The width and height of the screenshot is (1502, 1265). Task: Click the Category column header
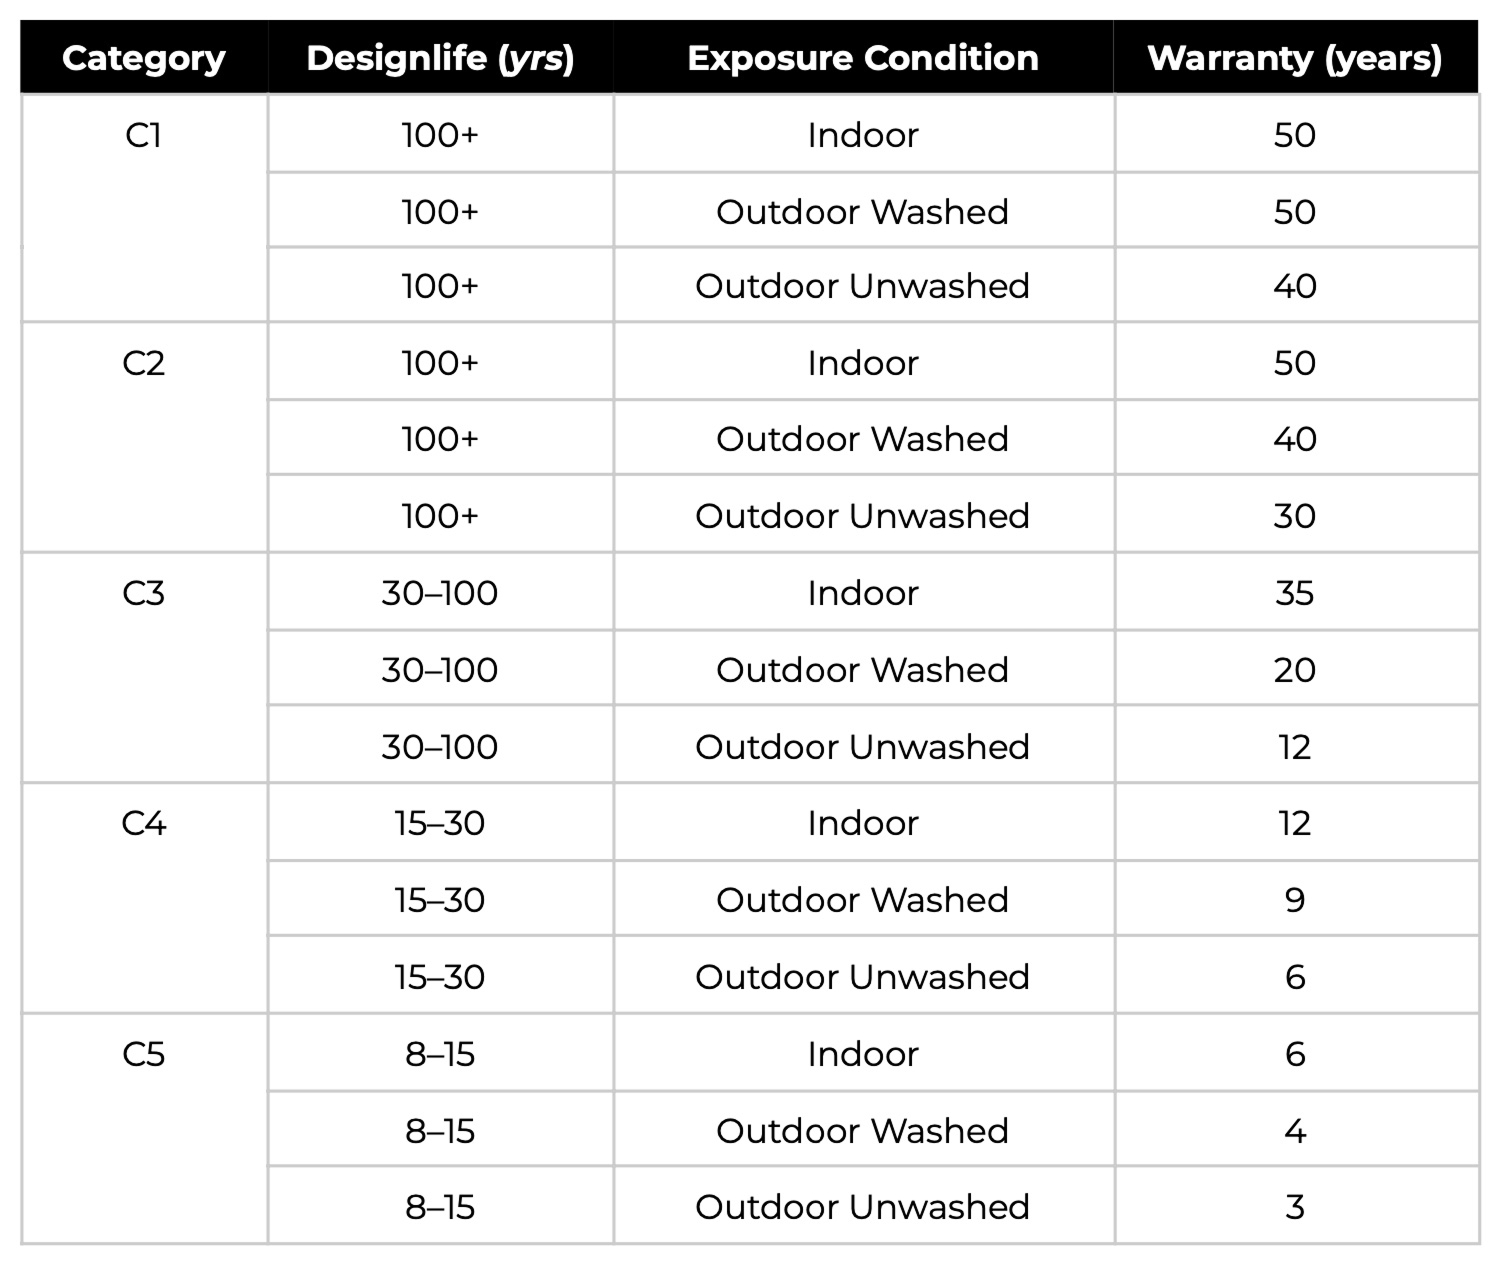tap(144, 58)
